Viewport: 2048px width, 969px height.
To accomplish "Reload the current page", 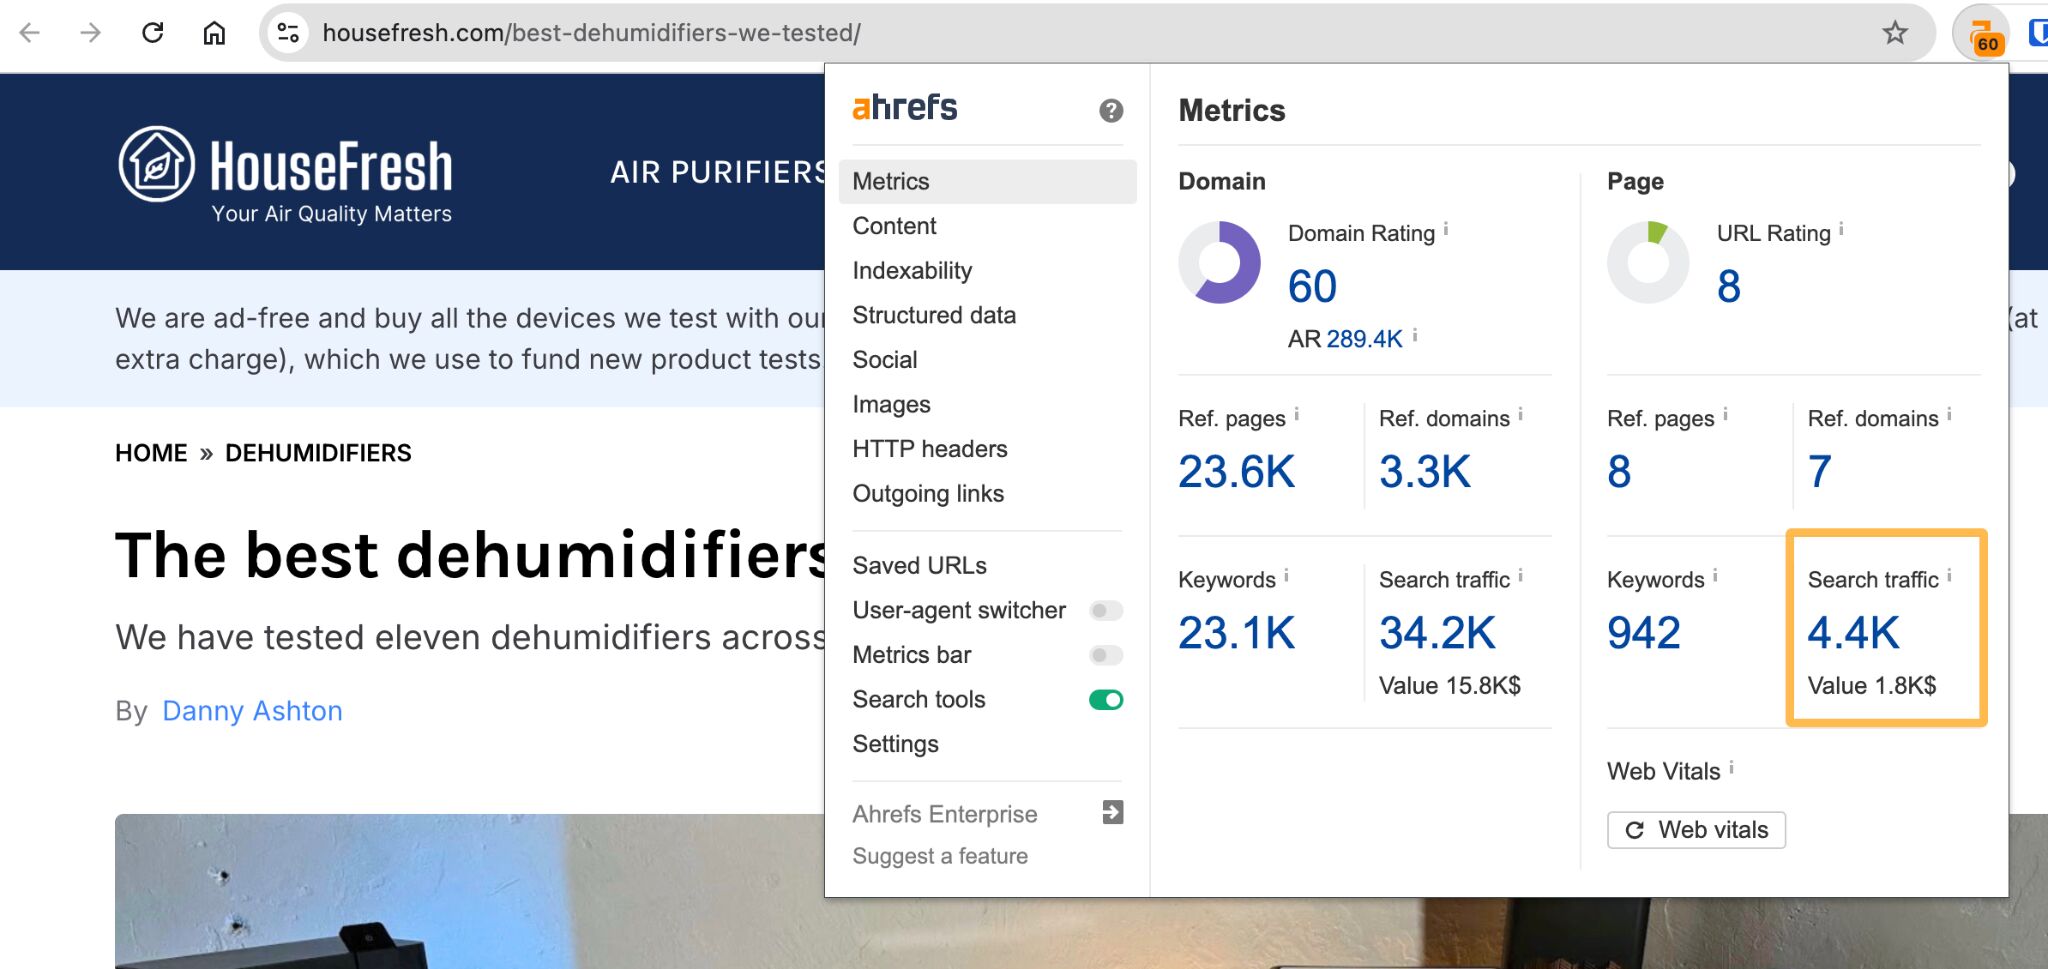I will point(152,31).
